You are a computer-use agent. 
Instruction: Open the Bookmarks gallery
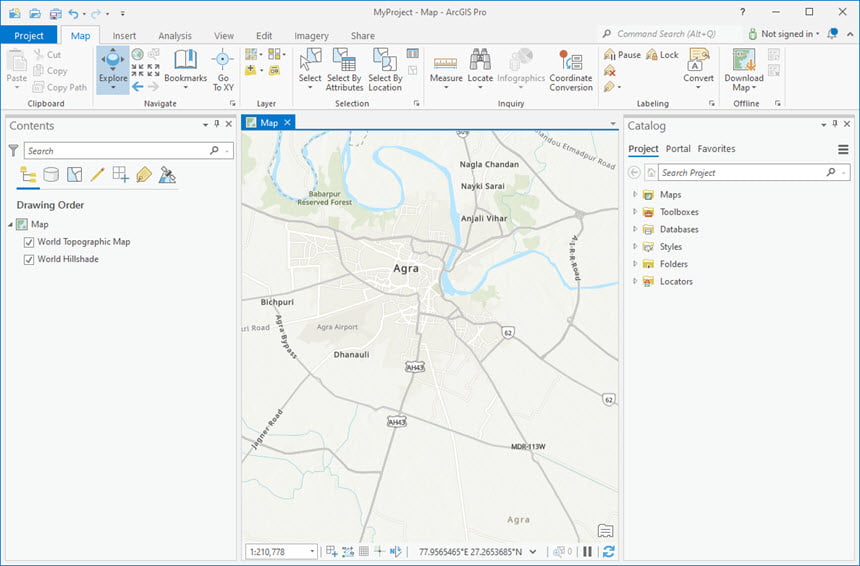(185, 69)
